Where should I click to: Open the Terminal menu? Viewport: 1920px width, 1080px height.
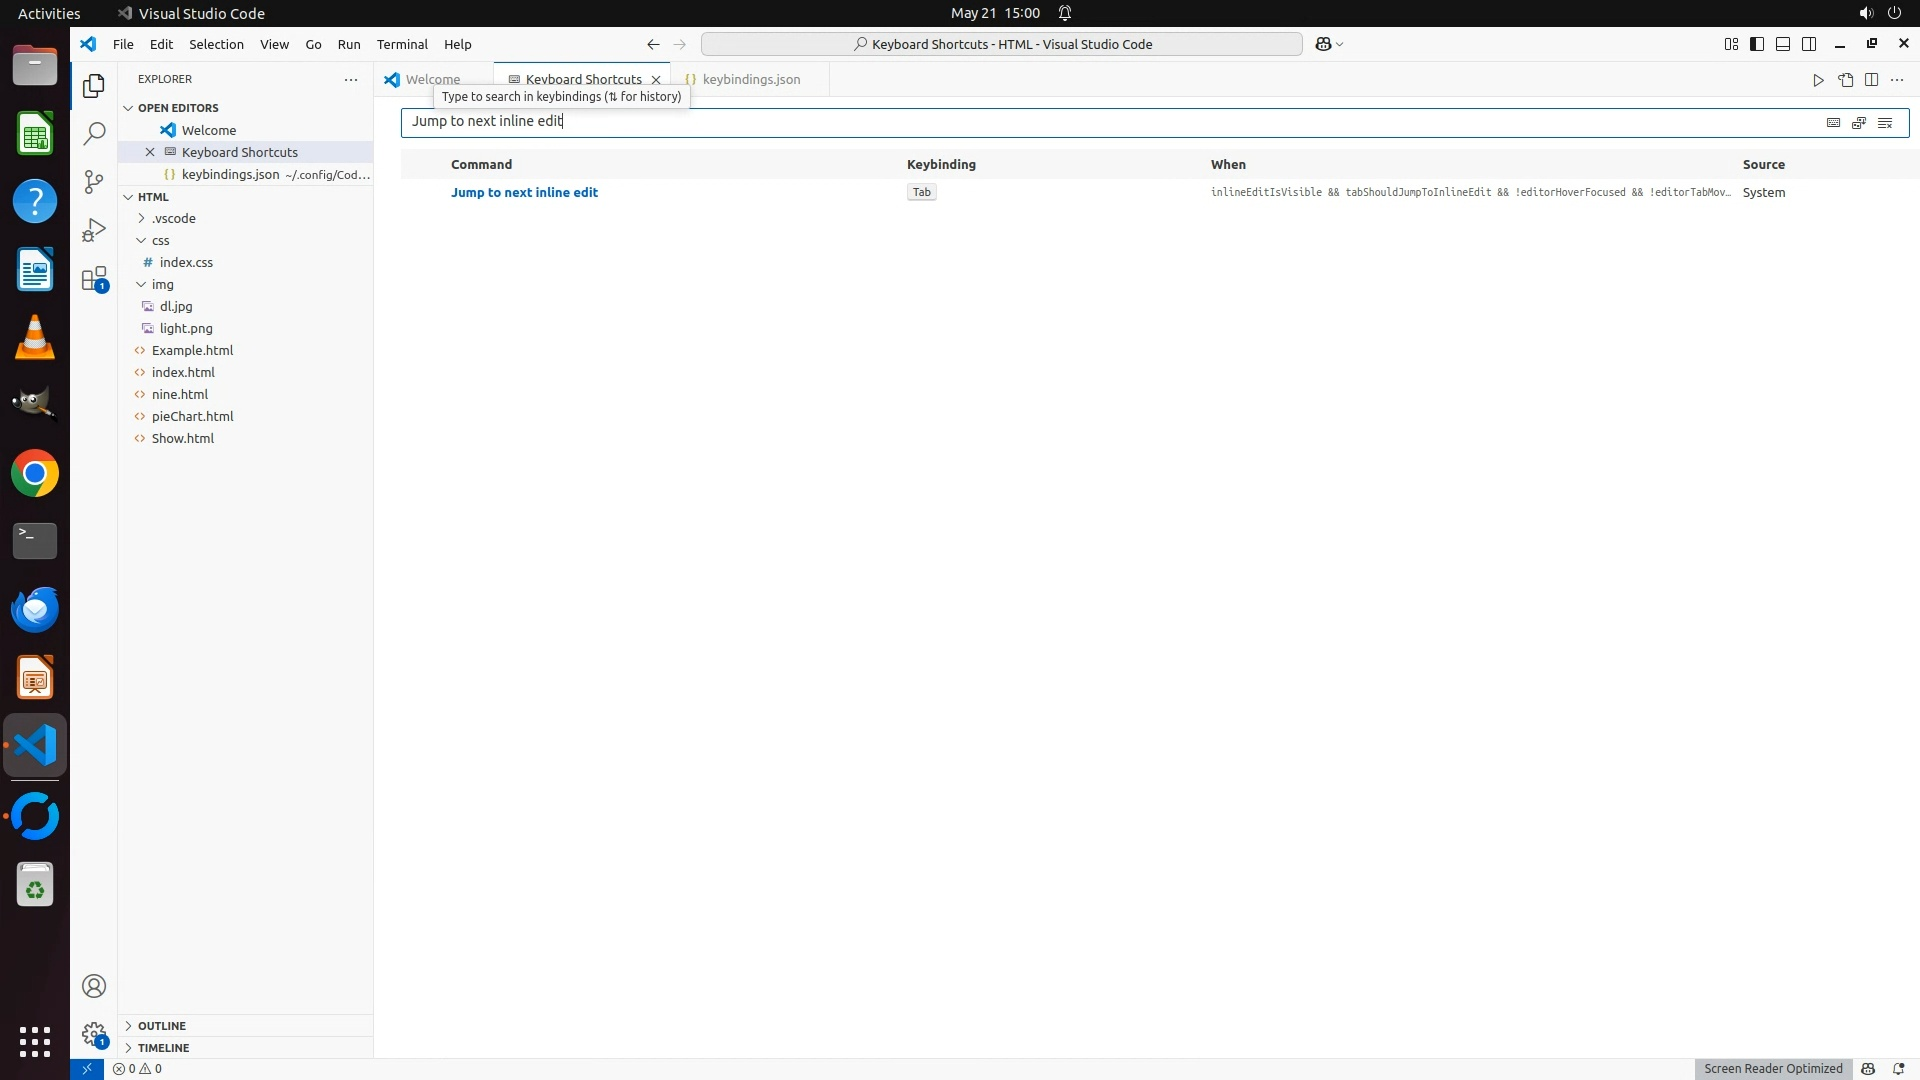(x=402, y=44)
